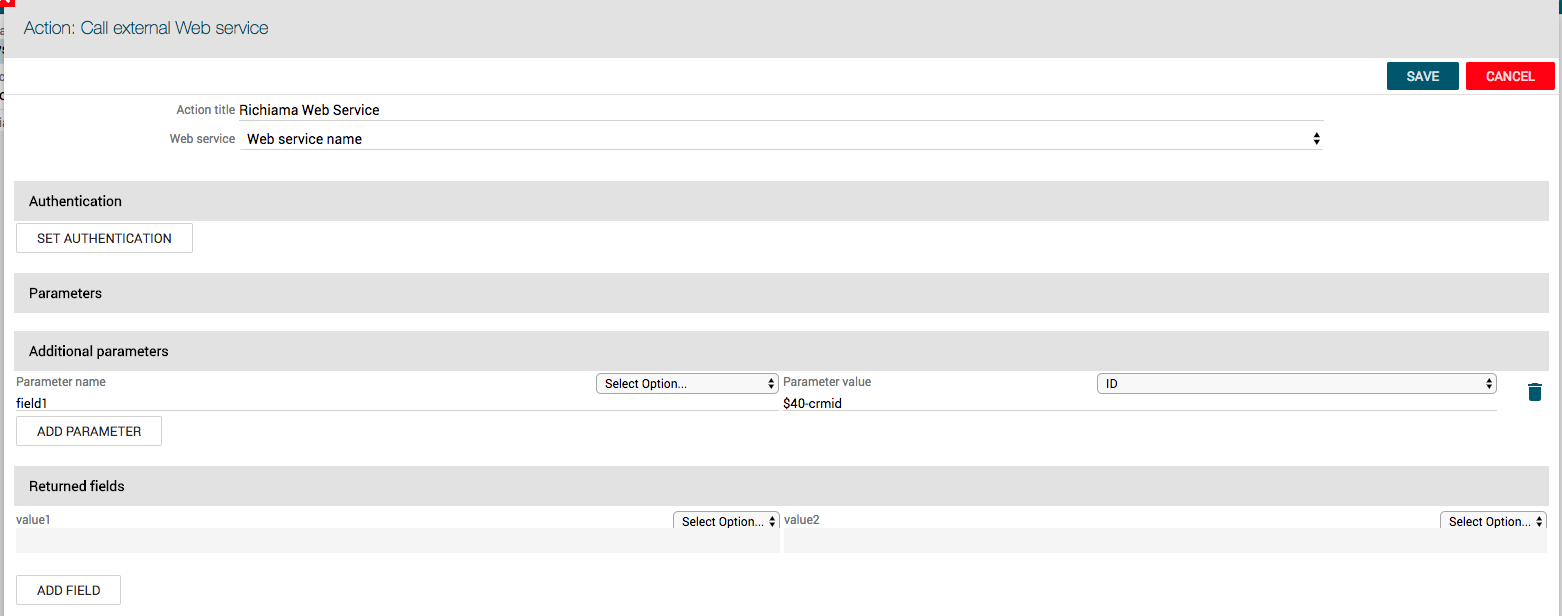This screenshot has height=616, width=1562.
Task: Save the web service action
Action: coord(1423,76)
